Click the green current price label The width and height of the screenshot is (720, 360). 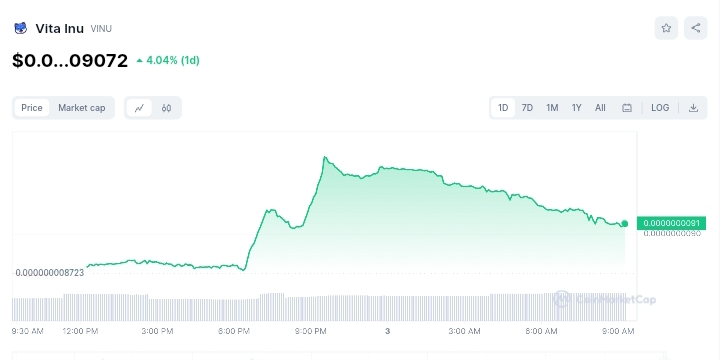671,224
